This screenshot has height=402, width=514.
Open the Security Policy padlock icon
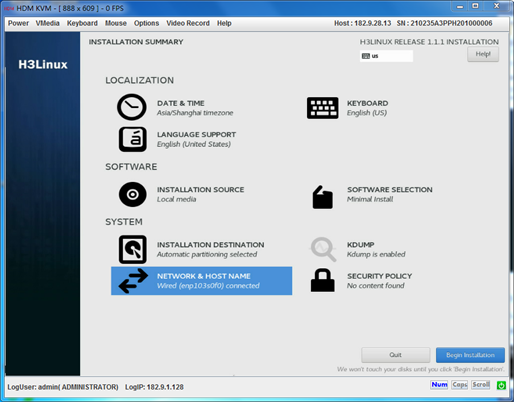click(x=322, y=280)
